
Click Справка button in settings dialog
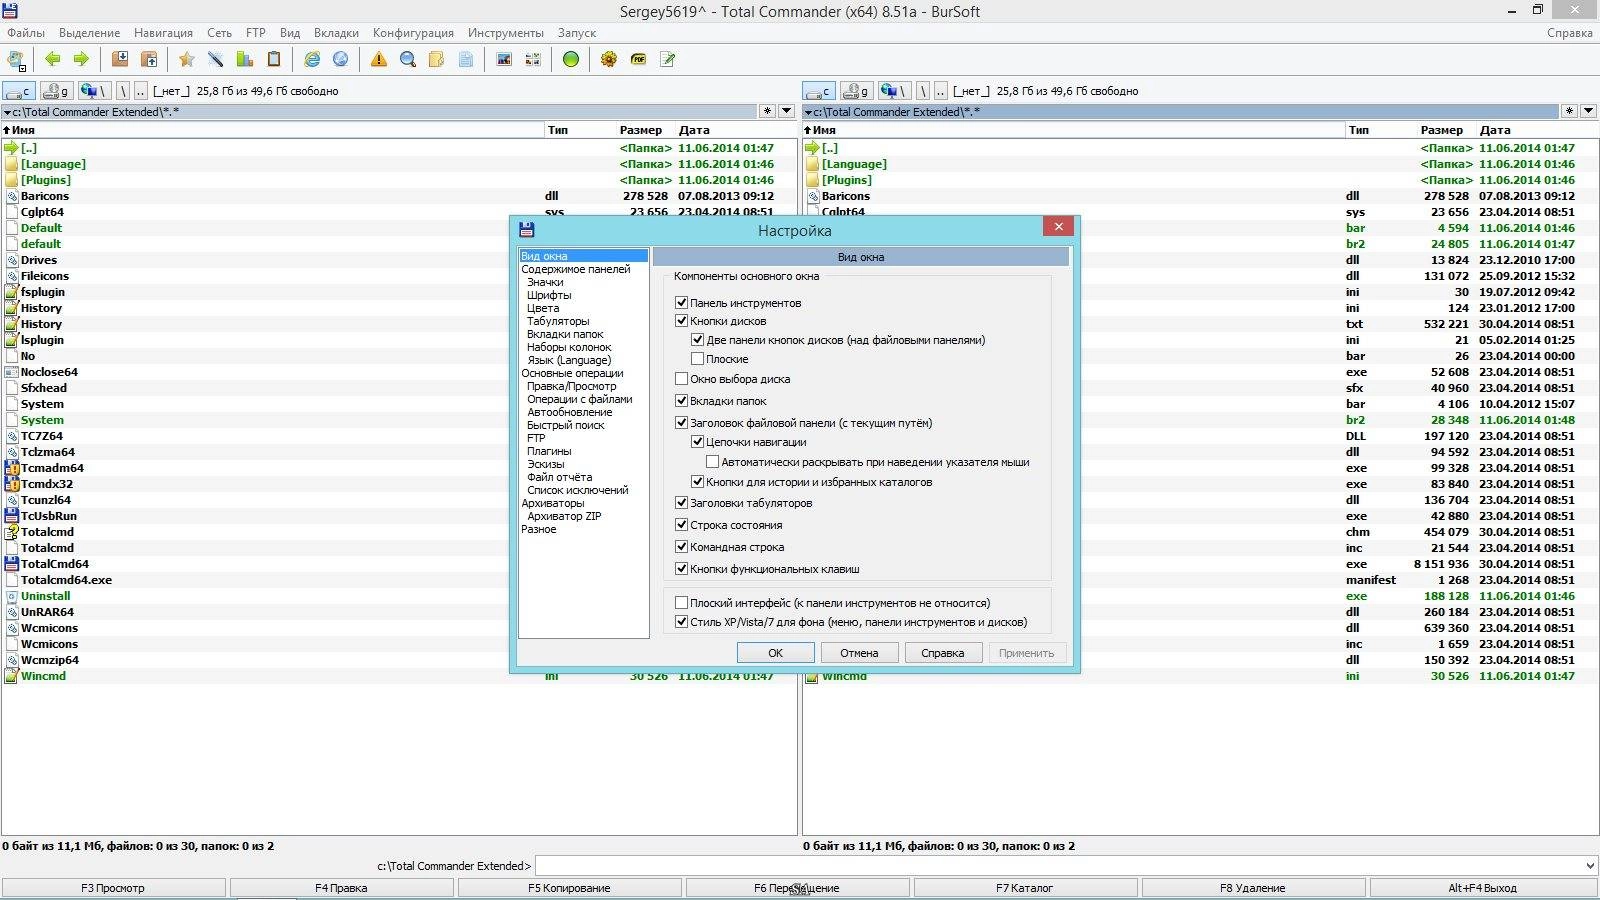[943, 653]
